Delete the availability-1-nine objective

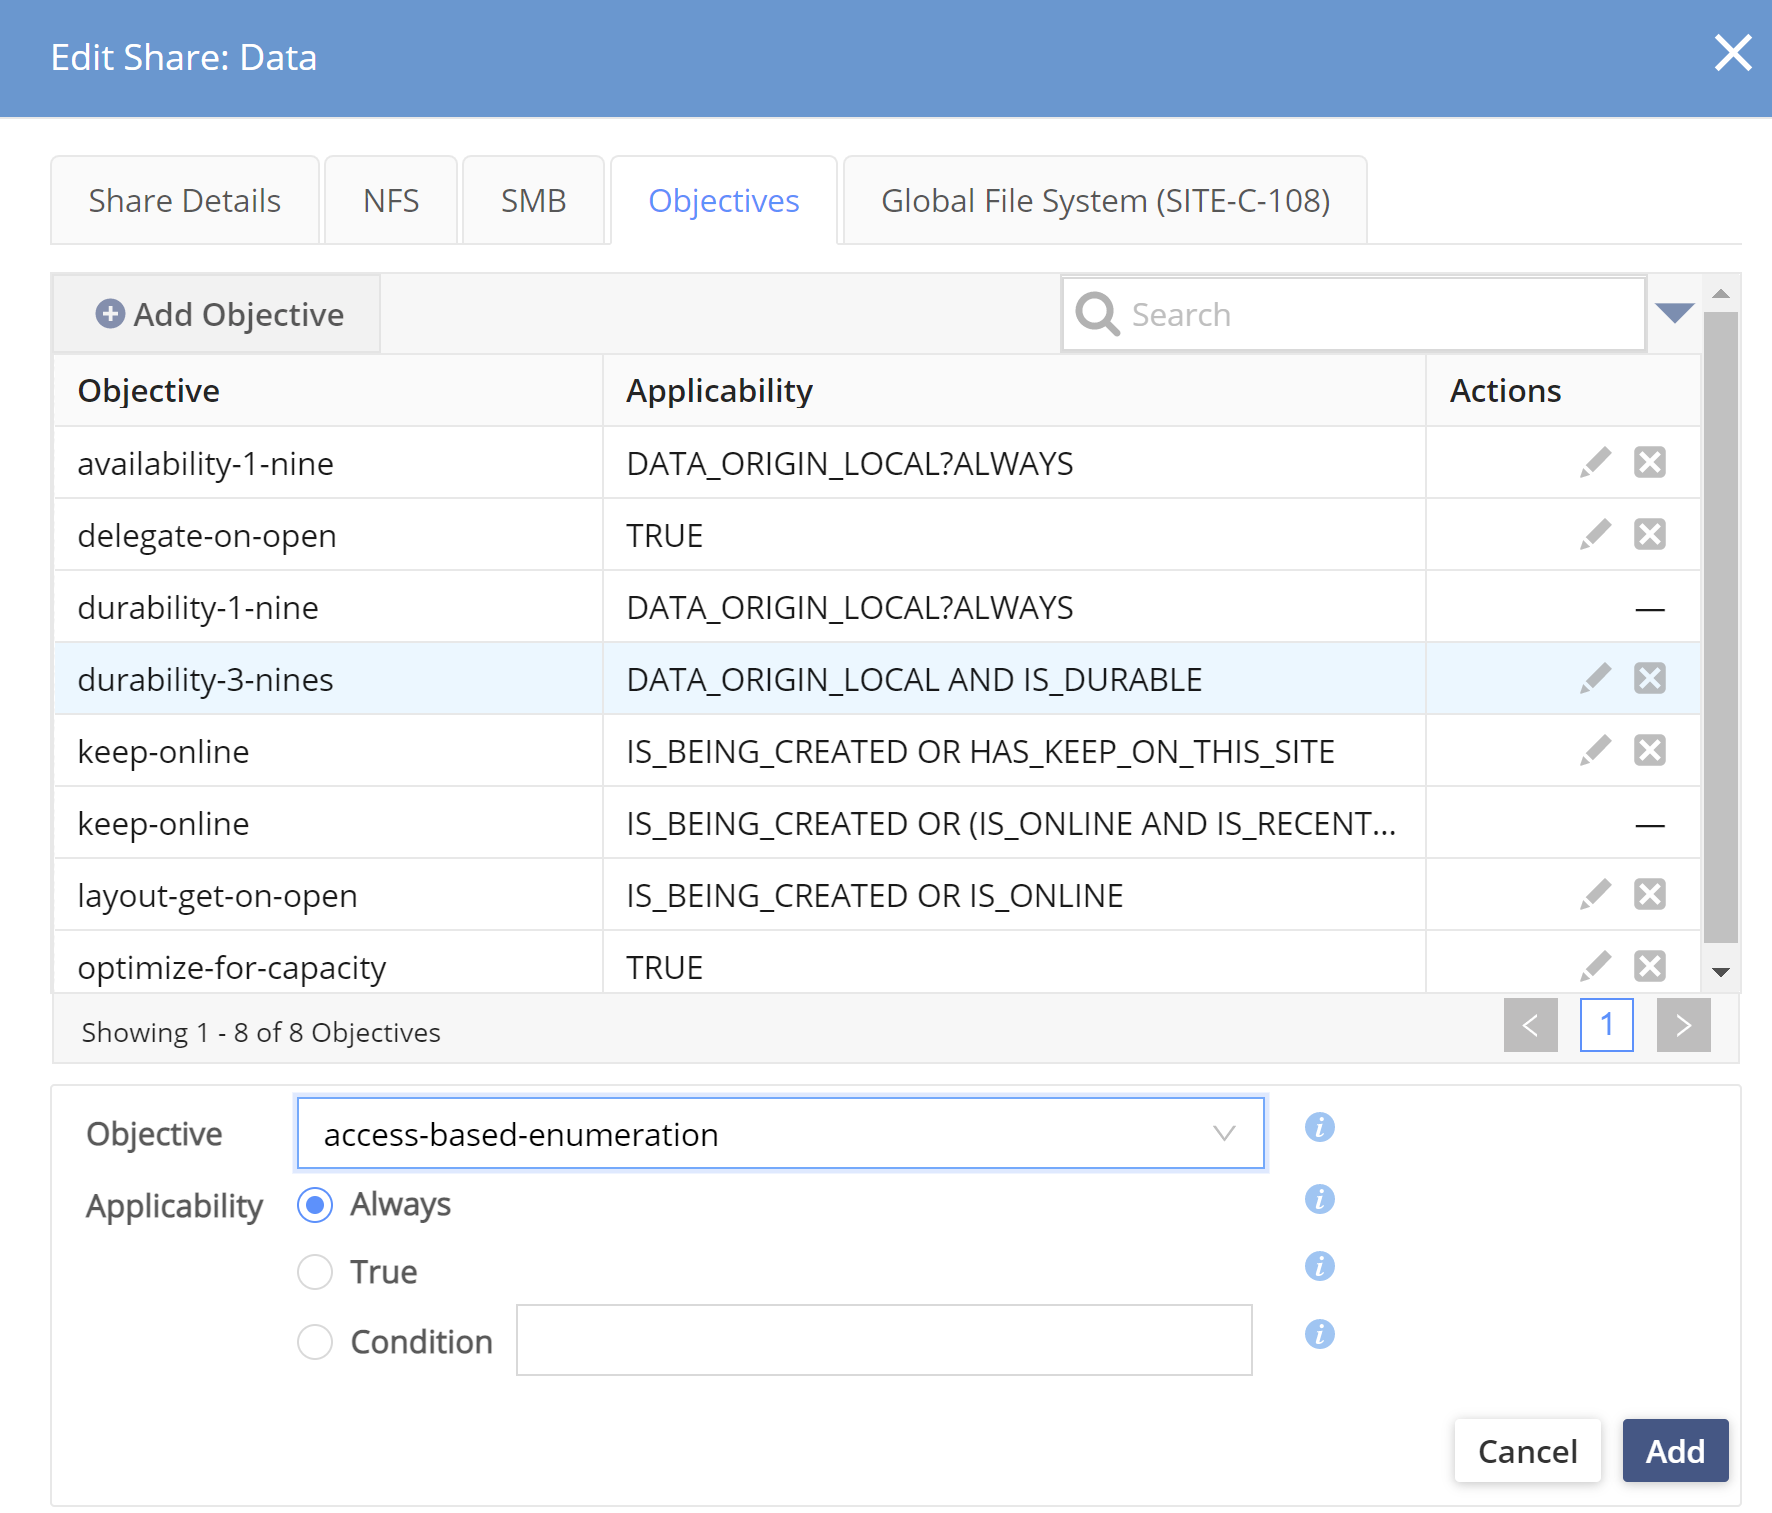1650,463
